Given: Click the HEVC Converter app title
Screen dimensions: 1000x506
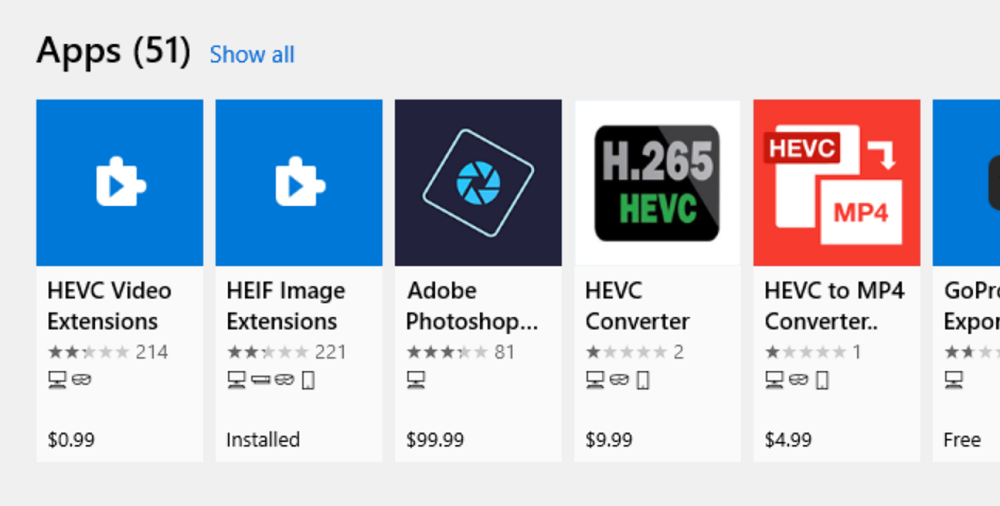Looking at the screenshot, I should coord(637,306).
